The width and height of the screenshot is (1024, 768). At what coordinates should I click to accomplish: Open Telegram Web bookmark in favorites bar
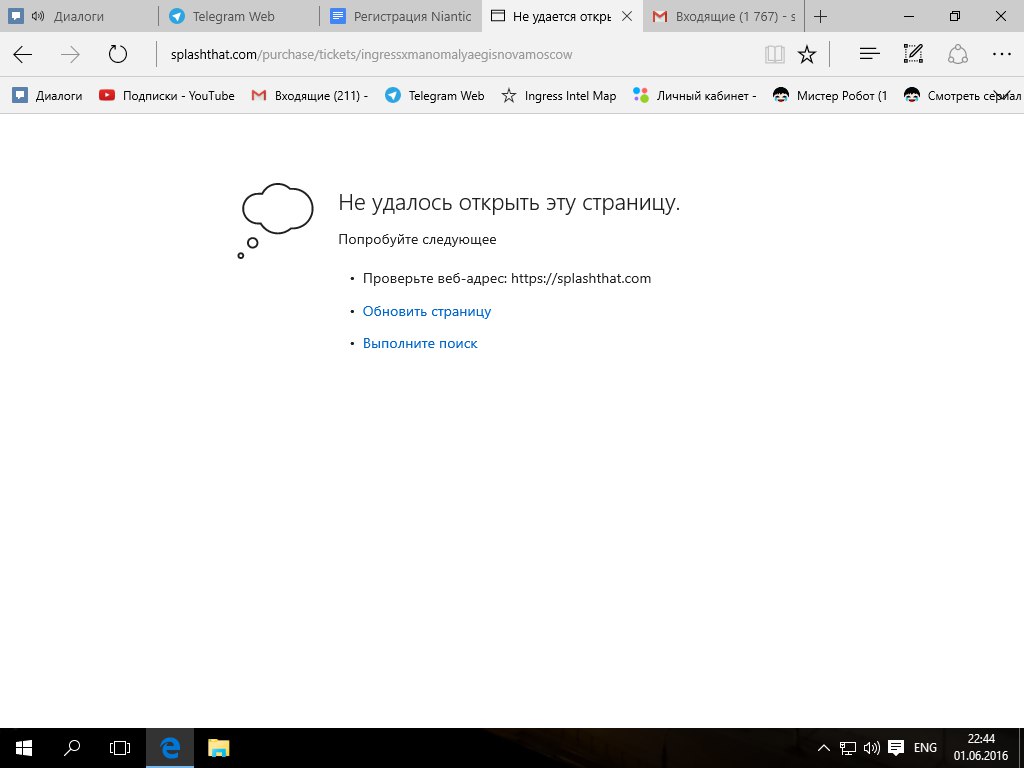coord(435,96)
